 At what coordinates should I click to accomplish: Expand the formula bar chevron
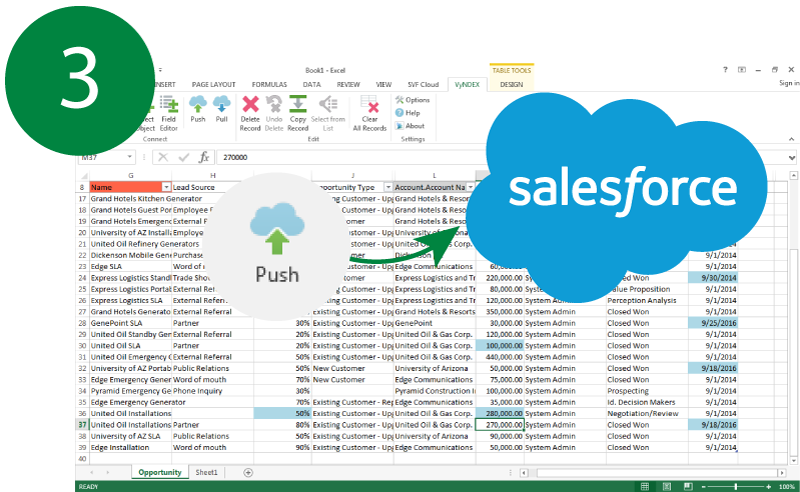point(792,158)
